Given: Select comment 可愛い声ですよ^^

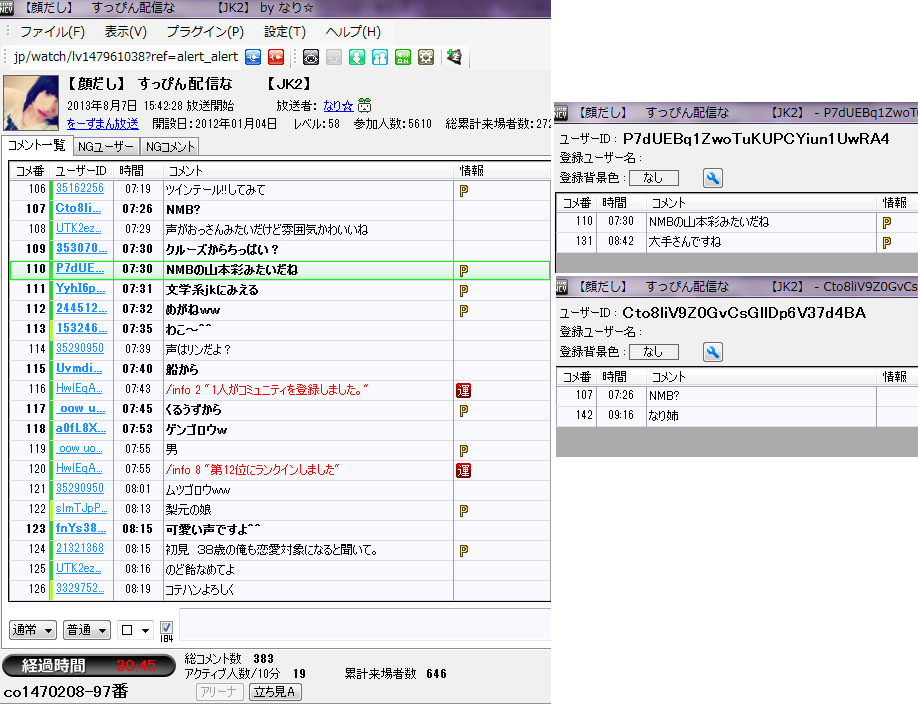Looking at the screenshot, I should (x=279, y=529).
